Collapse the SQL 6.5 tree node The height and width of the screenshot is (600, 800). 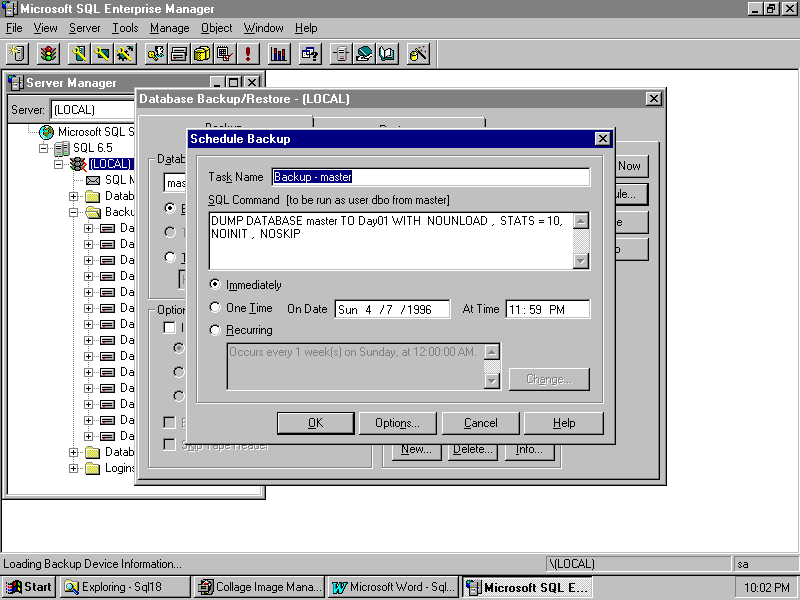pyautogui.click(x=44, y=148)
